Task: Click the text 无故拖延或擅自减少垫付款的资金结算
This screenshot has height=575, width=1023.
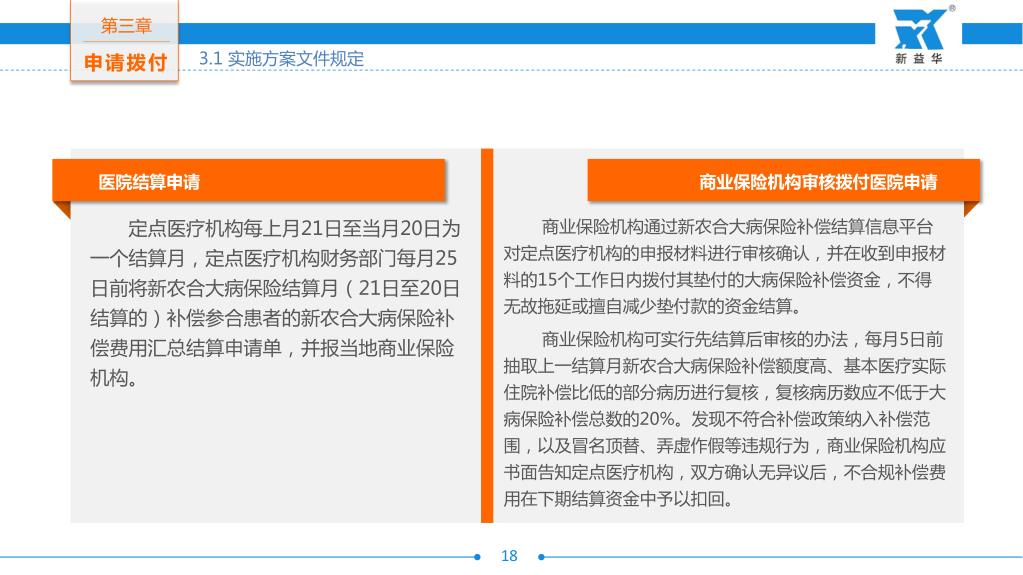Action: (652, 306)
